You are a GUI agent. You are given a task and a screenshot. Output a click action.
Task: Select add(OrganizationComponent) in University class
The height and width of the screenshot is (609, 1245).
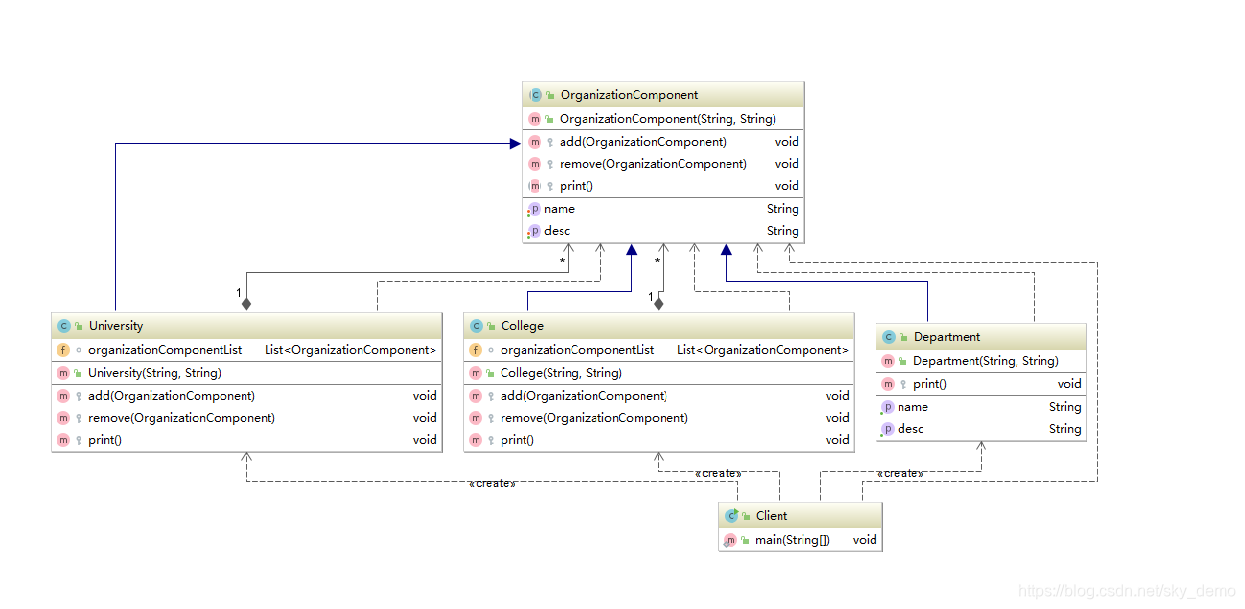[x=246, y=396]
